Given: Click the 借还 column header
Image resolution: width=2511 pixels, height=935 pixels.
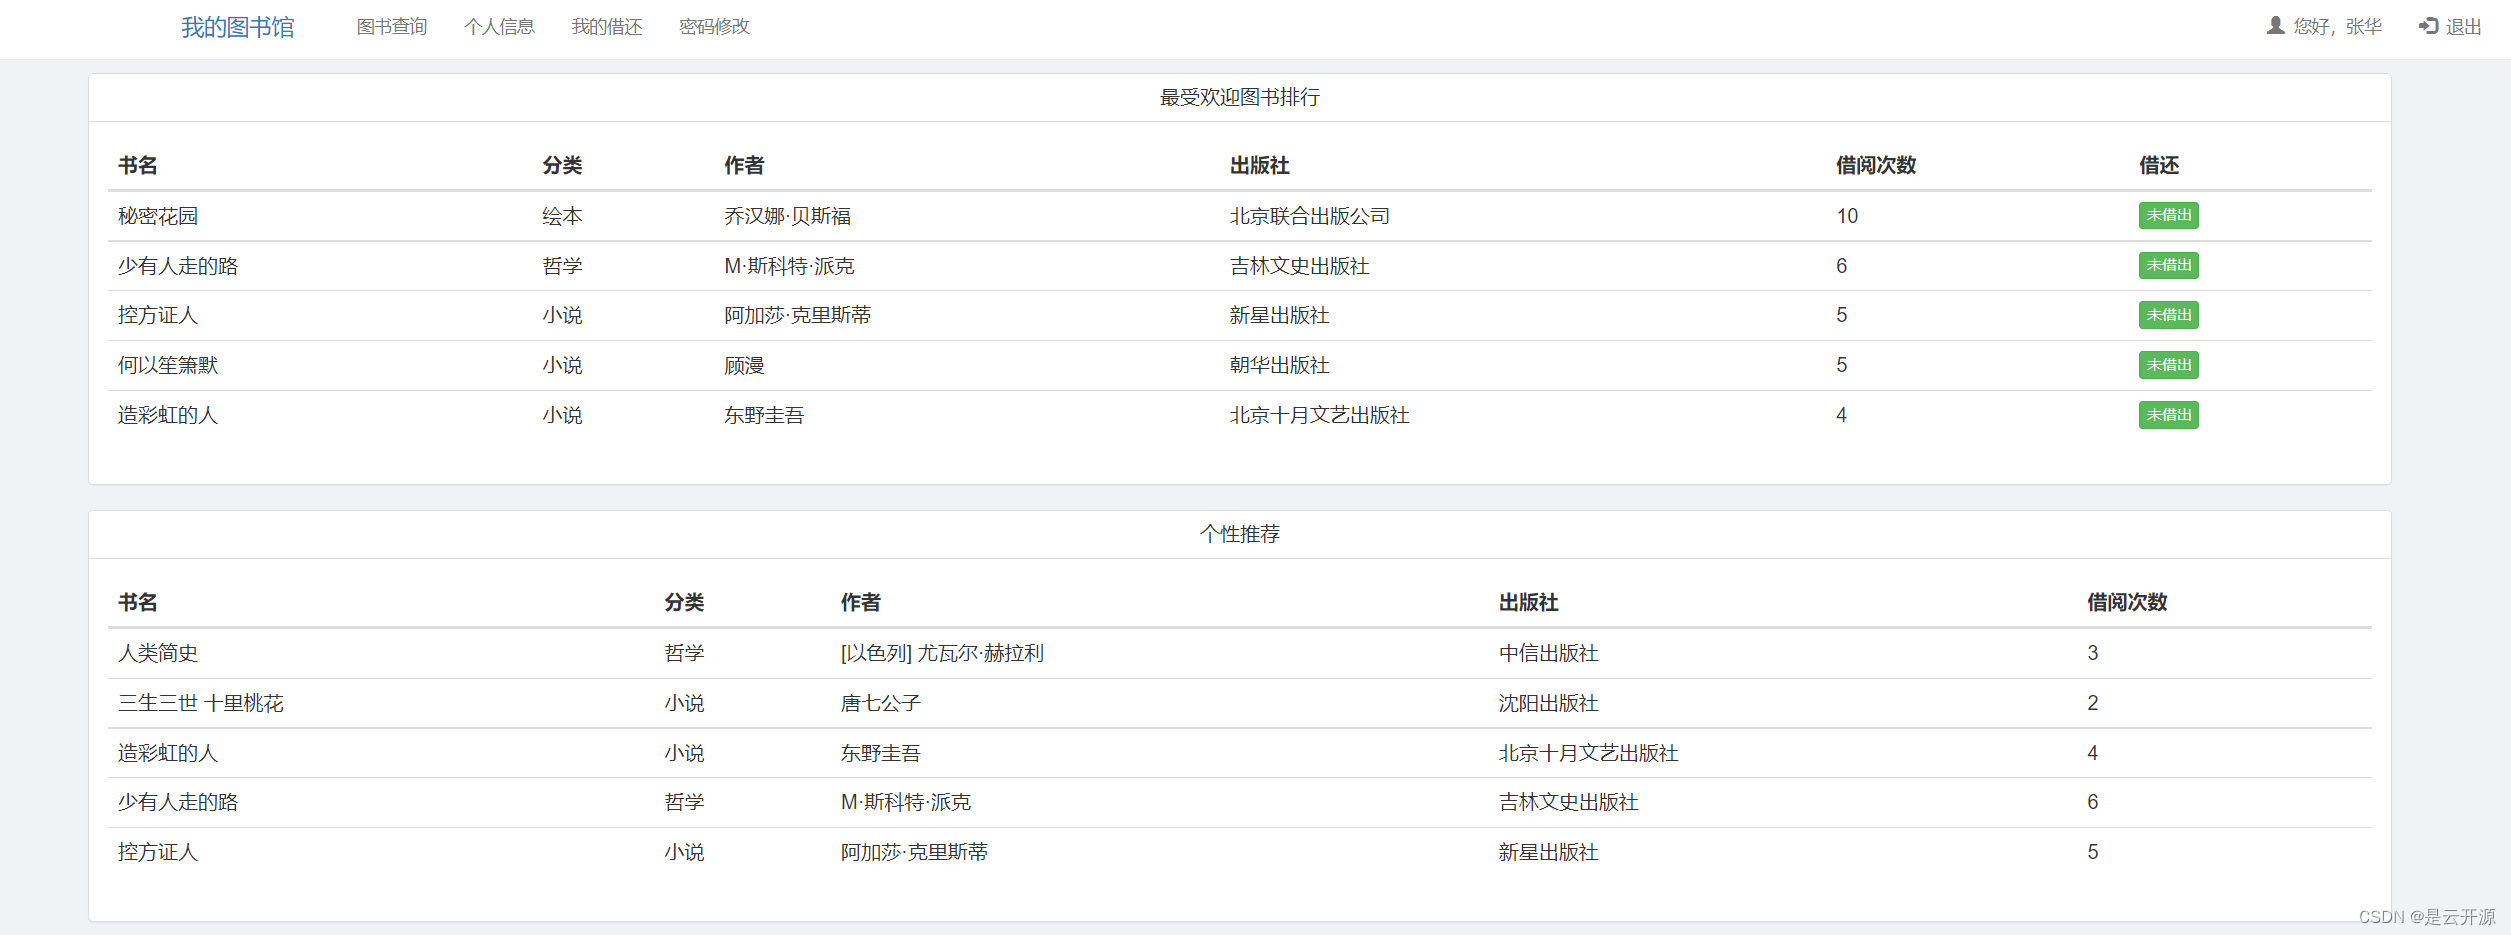Looking at the screenshot, I should pos(2158,165).
